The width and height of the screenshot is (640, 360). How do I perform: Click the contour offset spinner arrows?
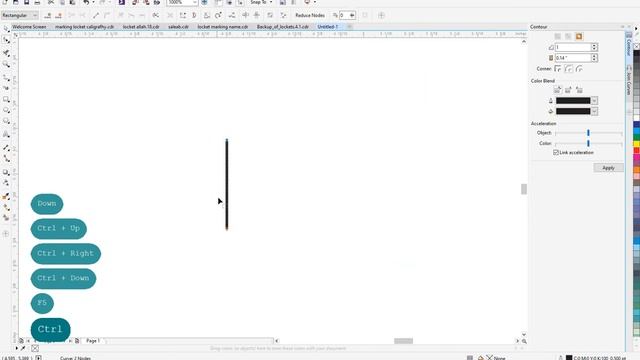coord(594,58)
